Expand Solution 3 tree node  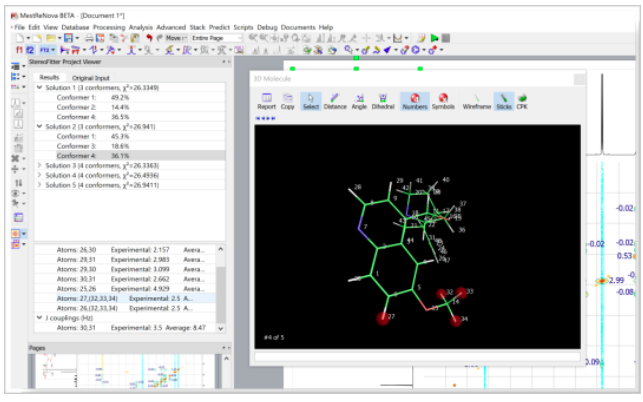[x=39, y=165]
